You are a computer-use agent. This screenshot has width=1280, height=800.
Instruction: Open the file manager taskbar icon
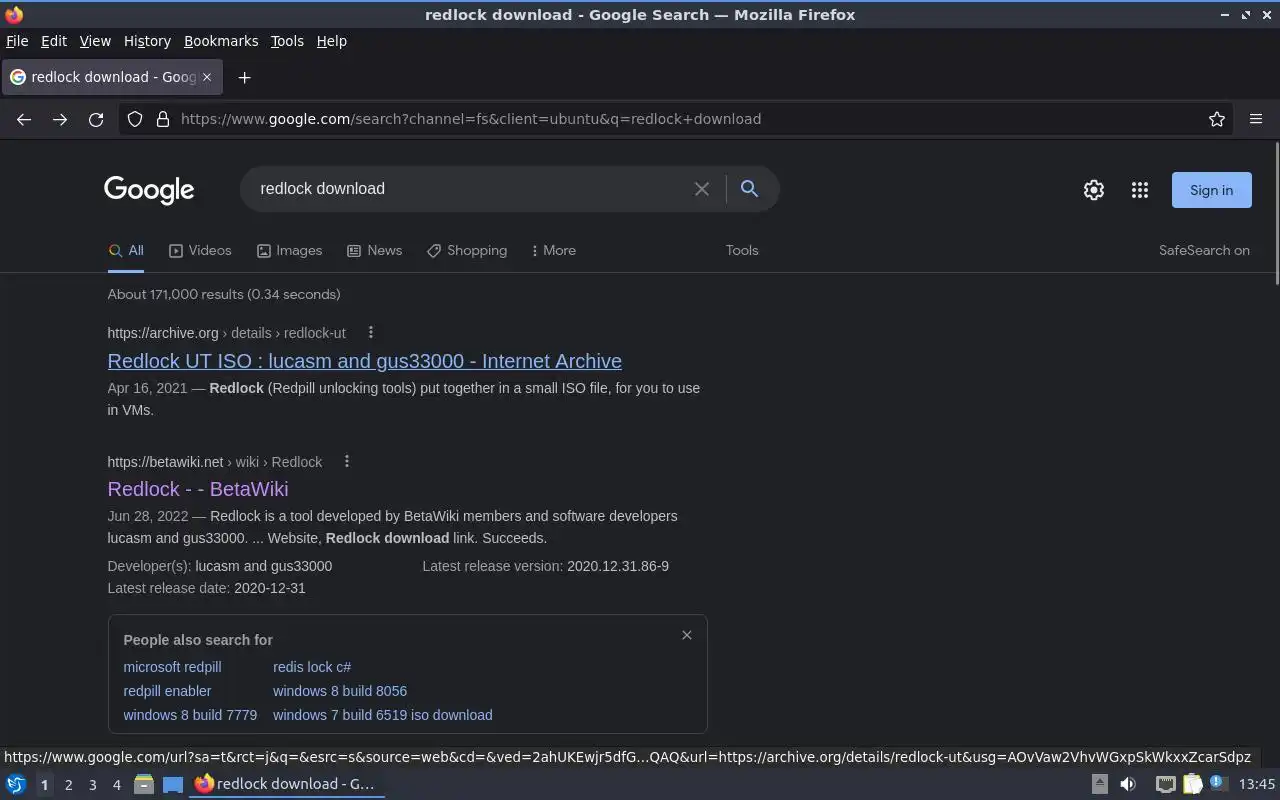click(144, 784)
